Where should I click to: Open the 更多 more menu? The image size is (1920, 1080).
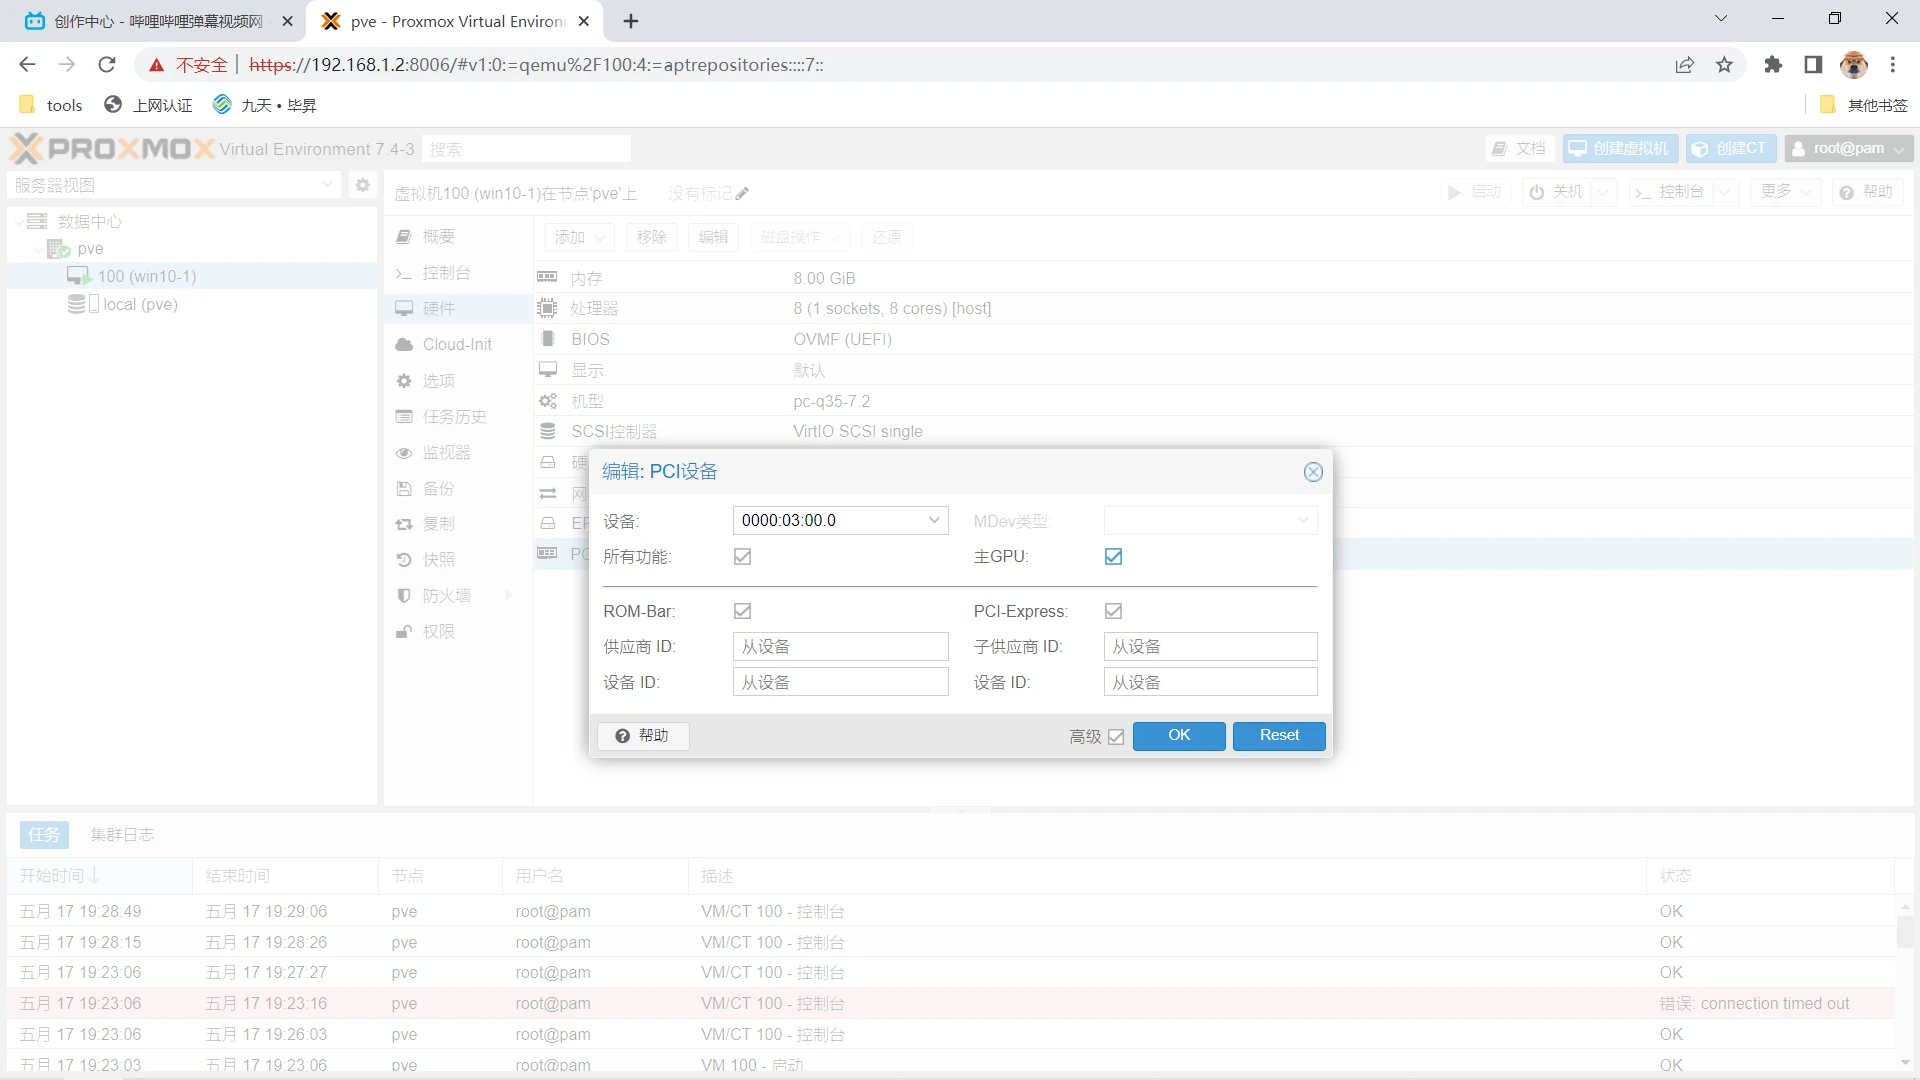coord(1785,191)
